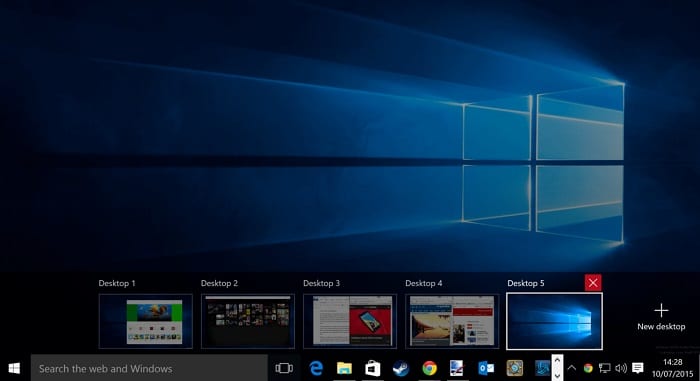Open the Action Center notifications icon
Image resolution: width=700 pixels, height=381 pixels.
coord(638,368)
